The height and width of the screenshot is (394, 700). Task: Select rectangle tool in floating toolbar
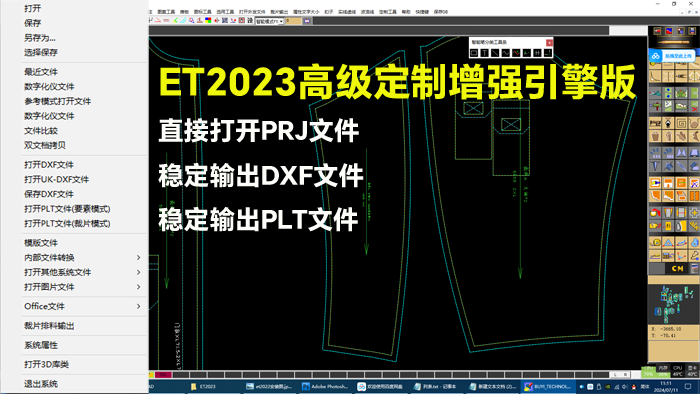pos(474,53)
